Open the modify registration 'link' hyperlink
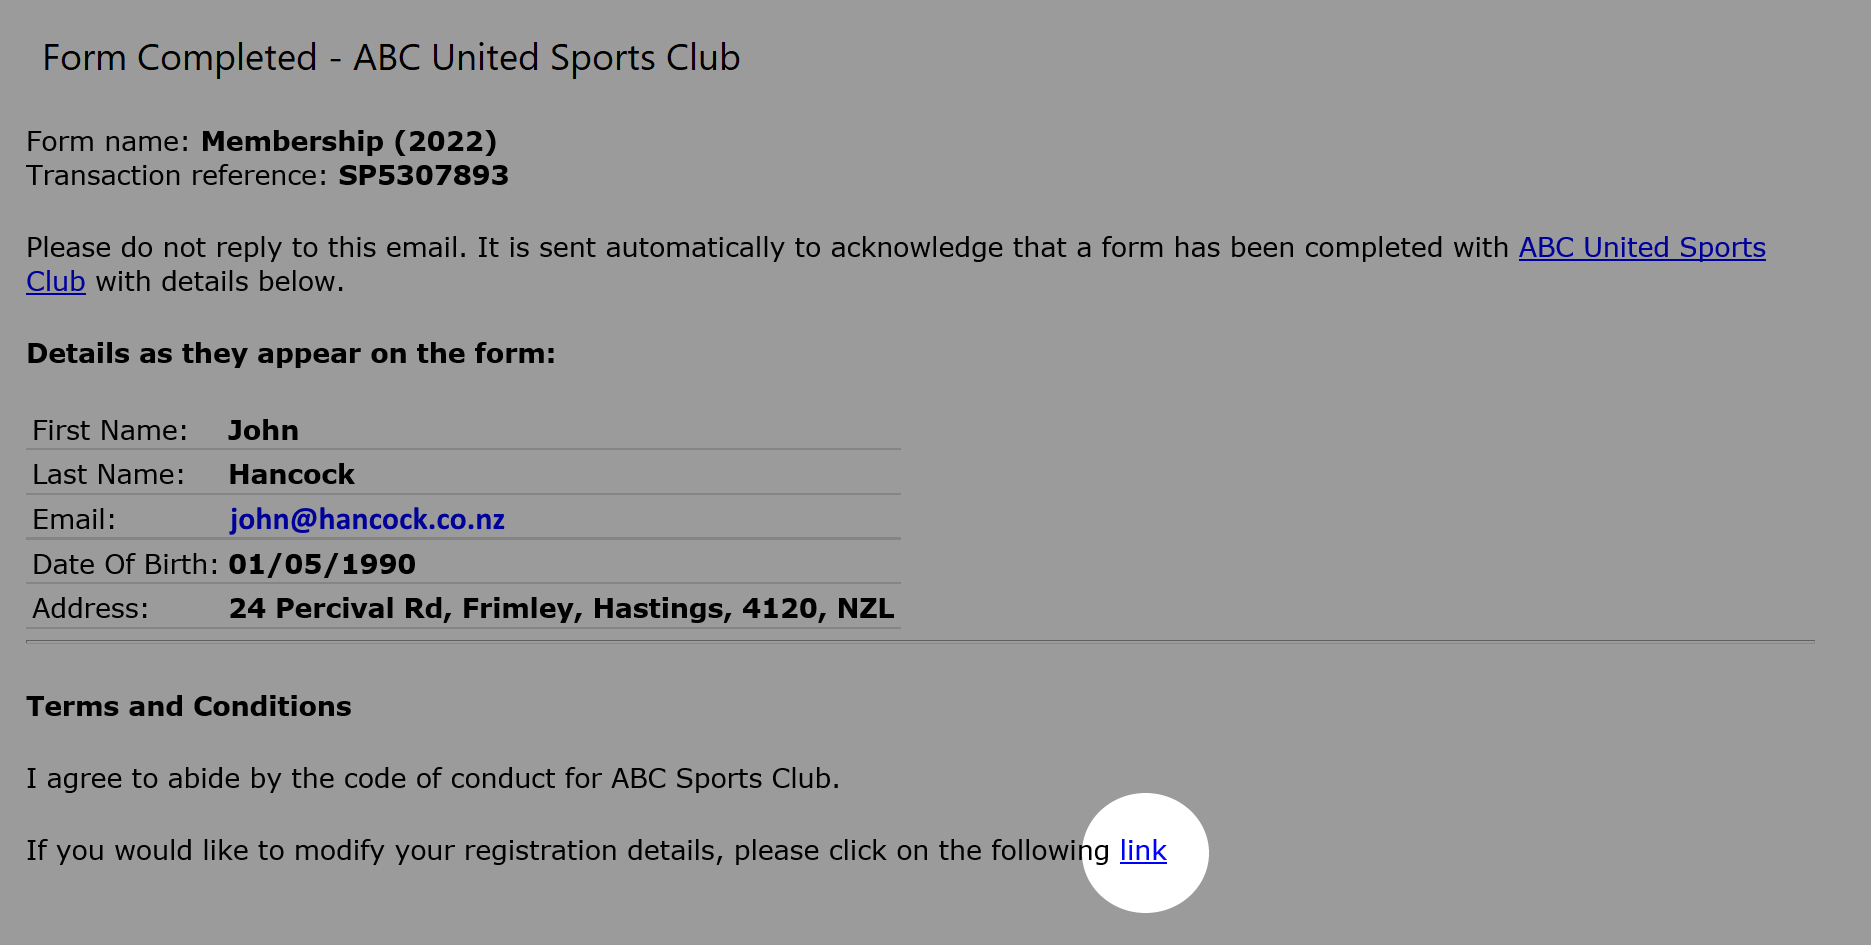This screenshot has height=945, width=1871. [1143, 851]
